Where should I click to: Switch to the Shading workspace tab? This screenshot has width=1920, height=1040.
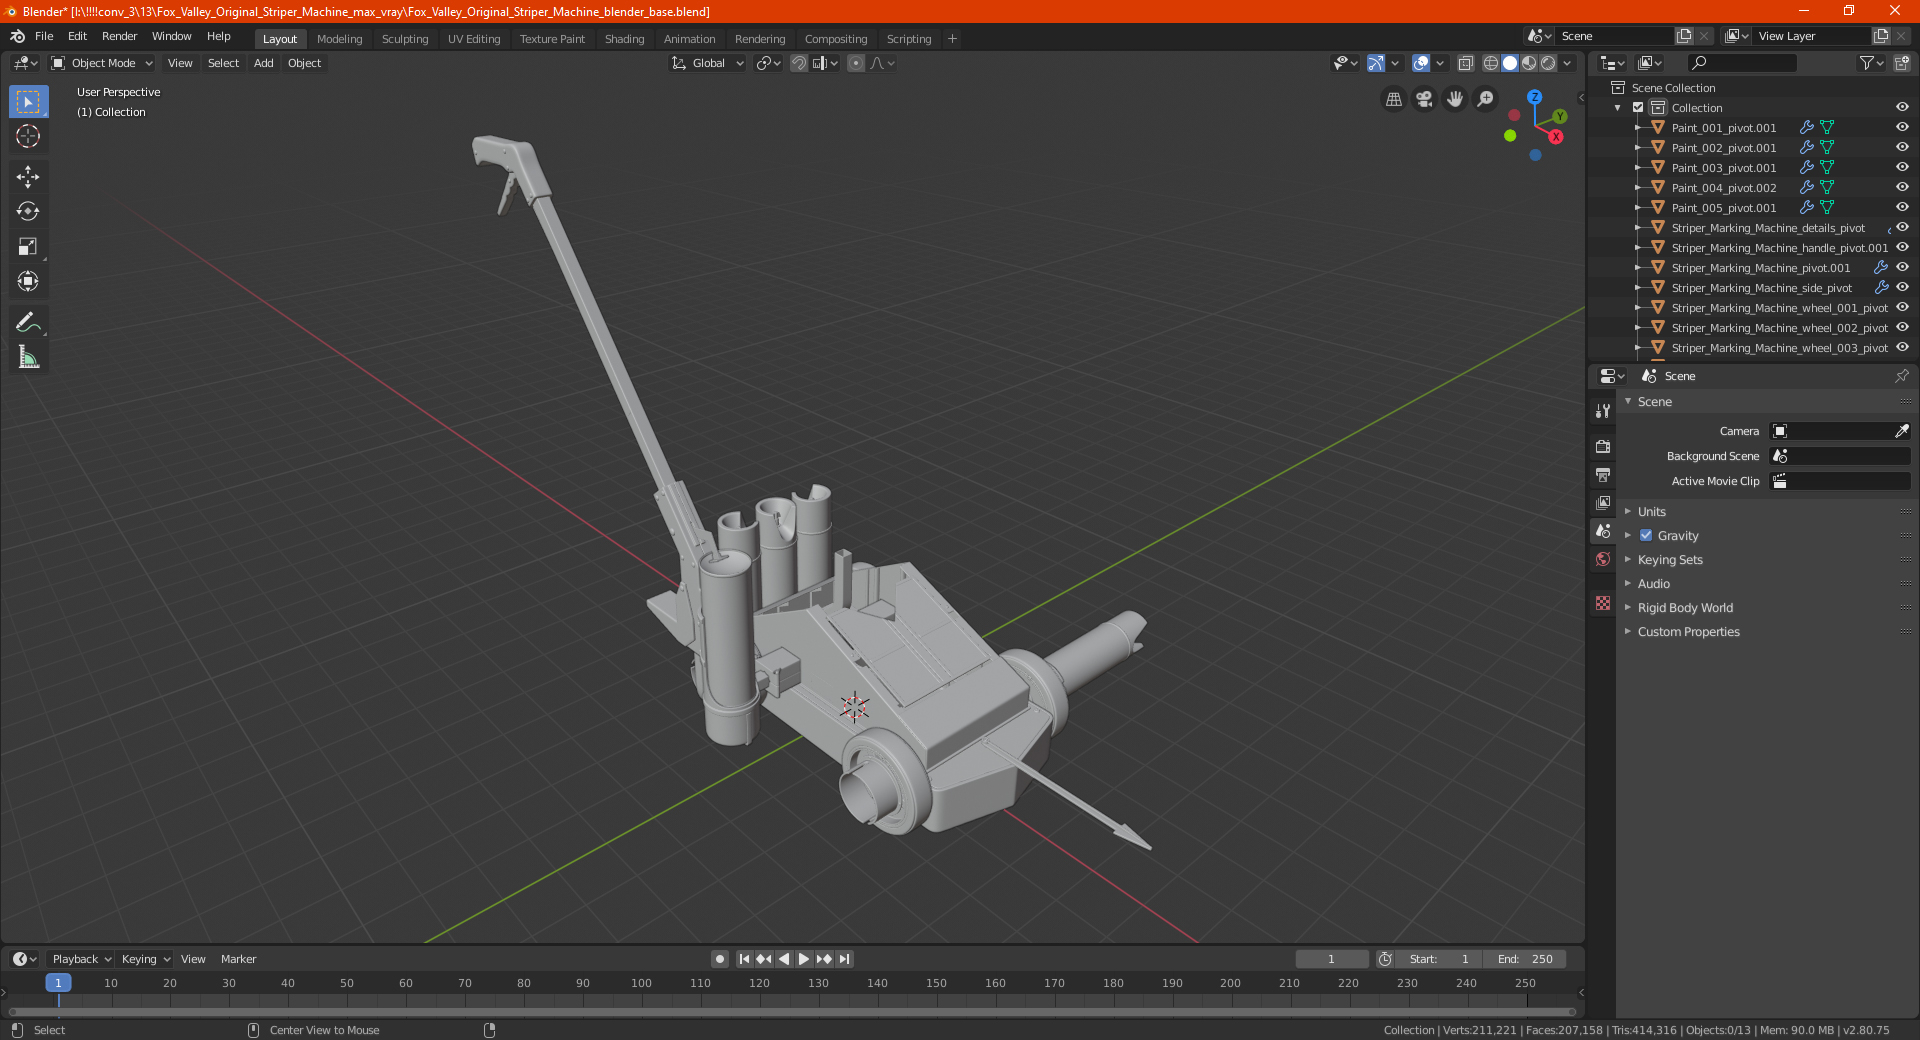(x=624, y=39)
